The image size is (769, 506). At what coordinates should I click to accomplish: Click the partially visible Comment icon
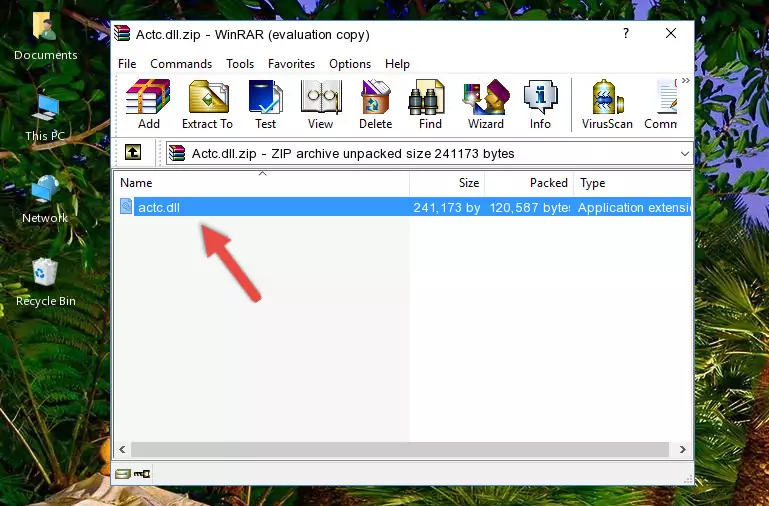click(x=661, y=104)
